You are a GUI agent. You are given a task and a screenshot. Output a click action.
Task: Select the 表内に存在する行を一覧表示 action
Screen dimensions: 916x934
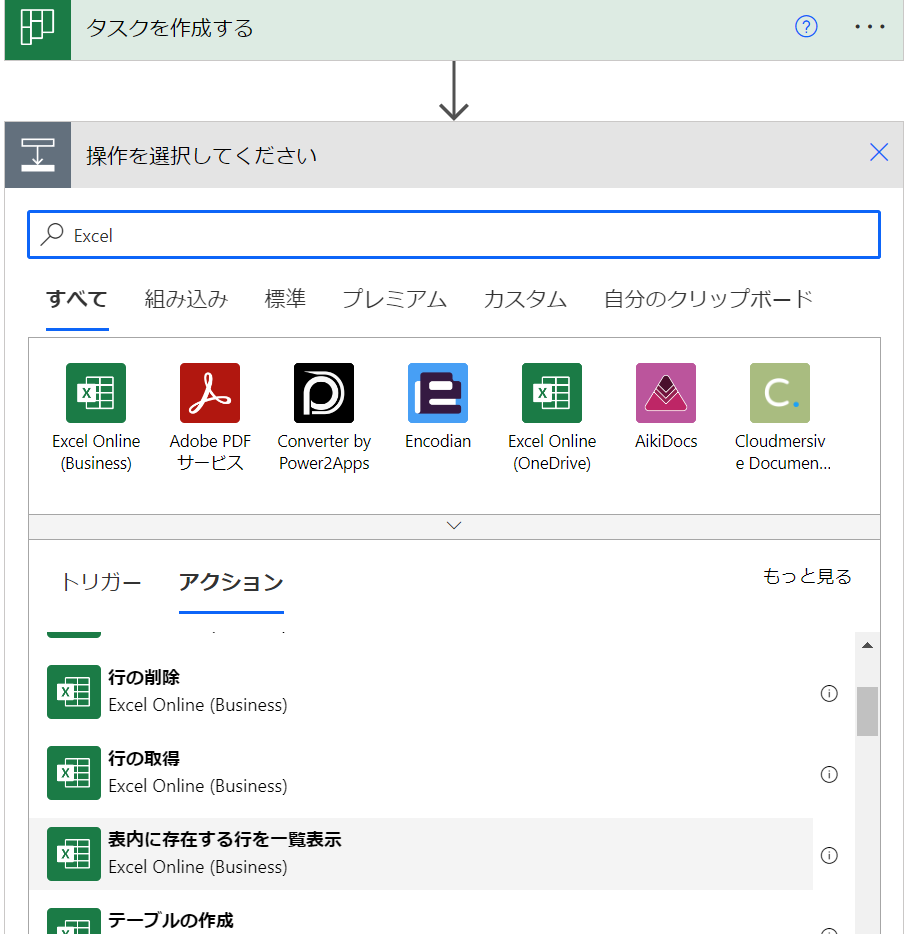pos(422,854)
